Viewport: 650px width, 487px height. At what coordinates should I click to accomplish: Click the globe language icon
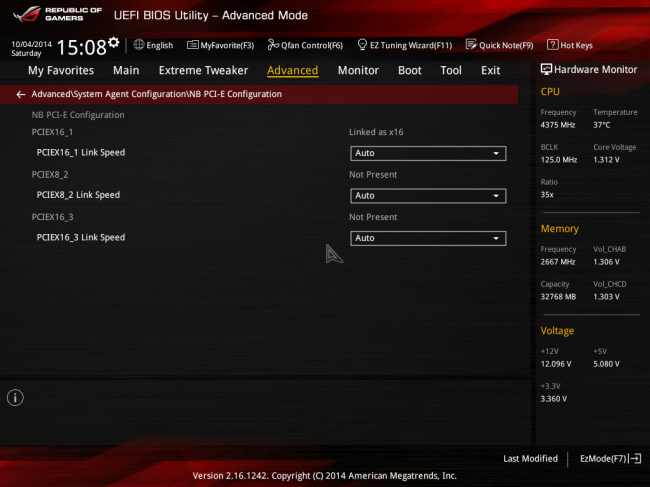(139, 45)
